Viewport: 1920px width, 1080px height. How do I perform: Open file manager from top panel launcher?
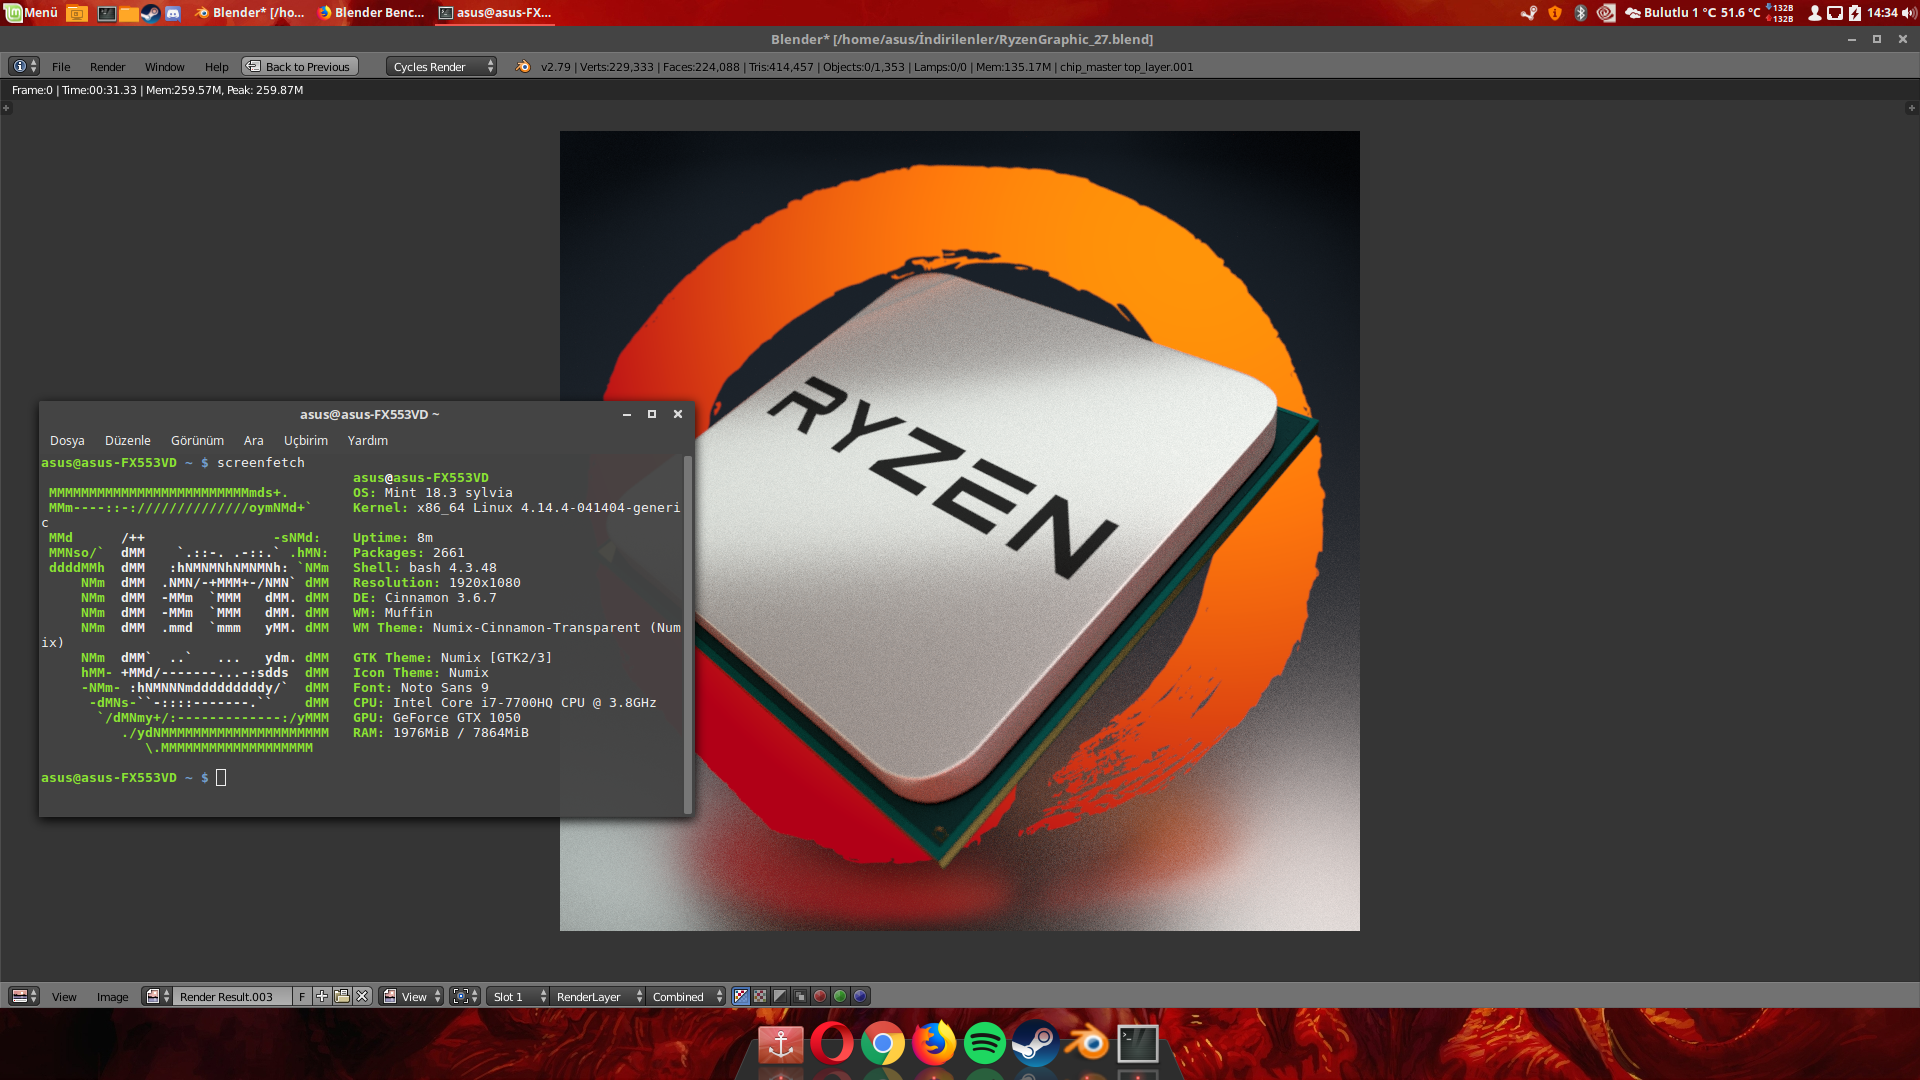tap(128, 13)
